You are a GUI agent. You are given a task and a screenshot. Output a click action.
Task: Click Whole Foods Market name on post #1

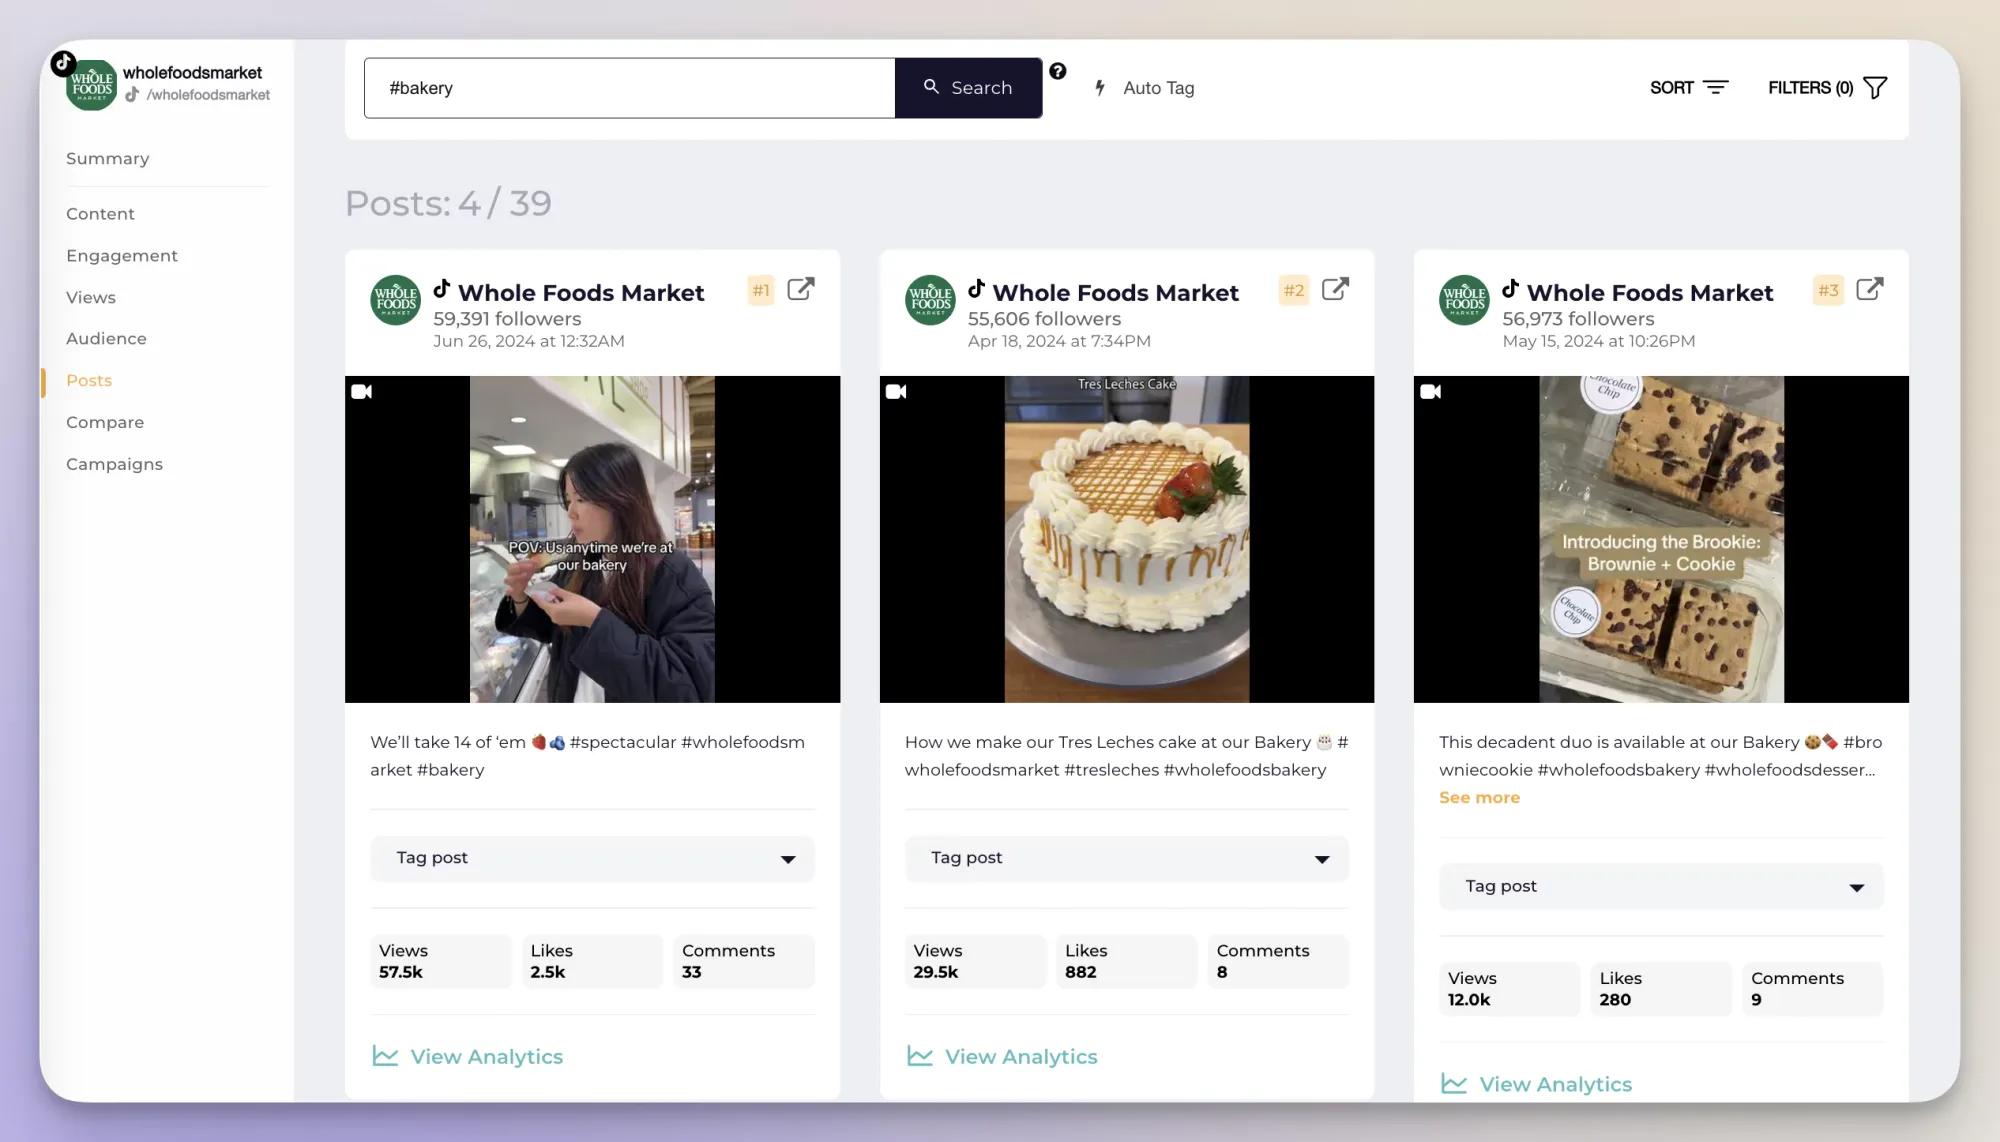[581, 293]
